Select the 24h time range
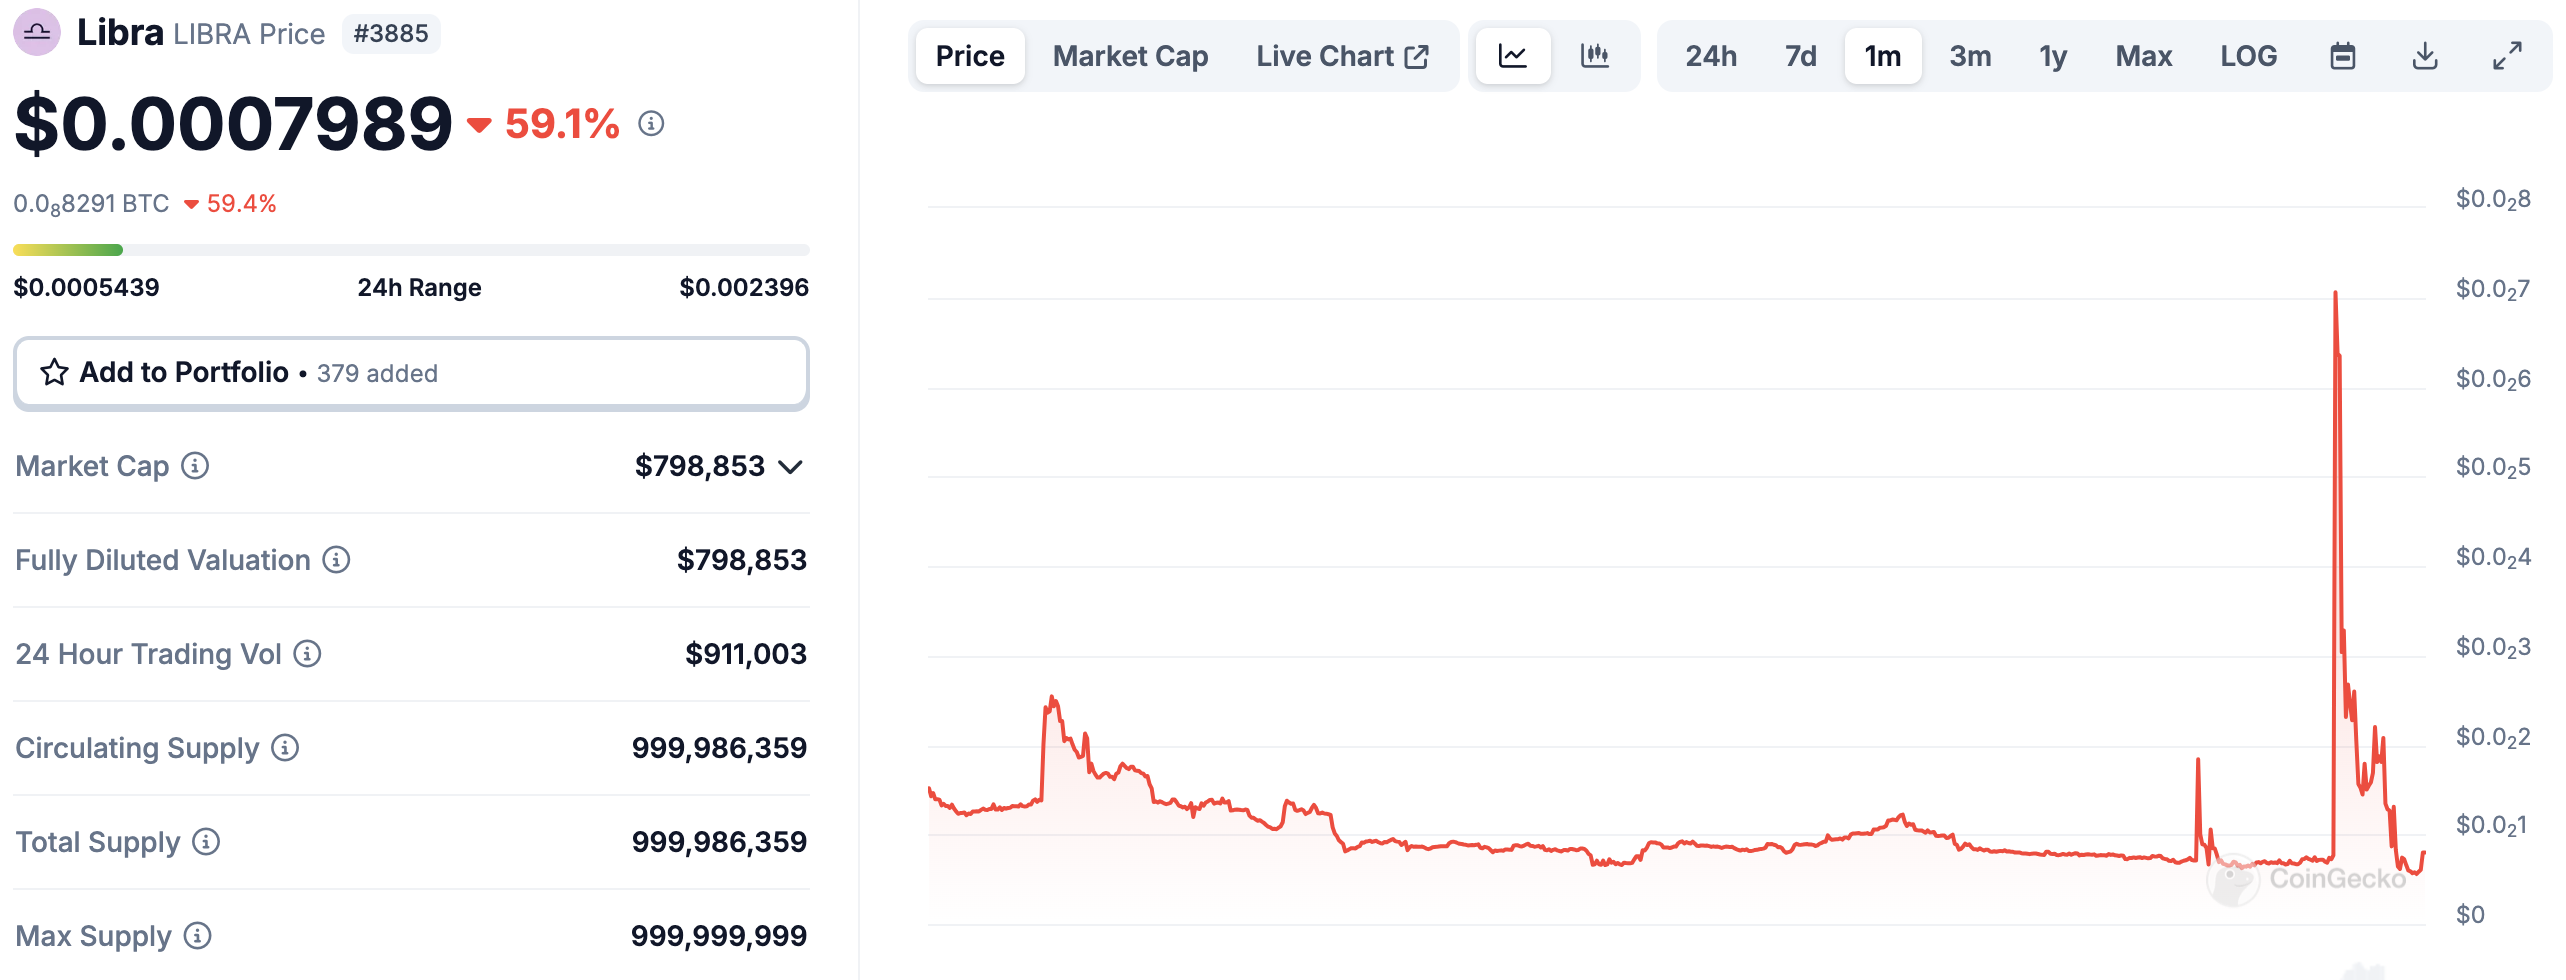2566x980 pixels. (1710, 56)
